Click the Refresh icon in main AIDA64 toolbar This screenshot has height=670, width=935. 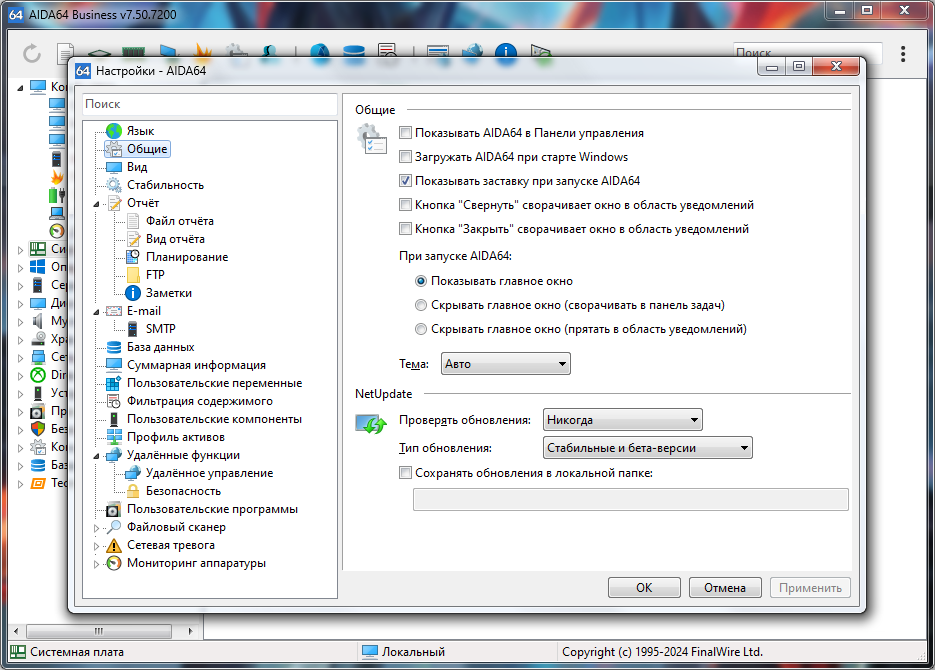[x=32, y=54]
